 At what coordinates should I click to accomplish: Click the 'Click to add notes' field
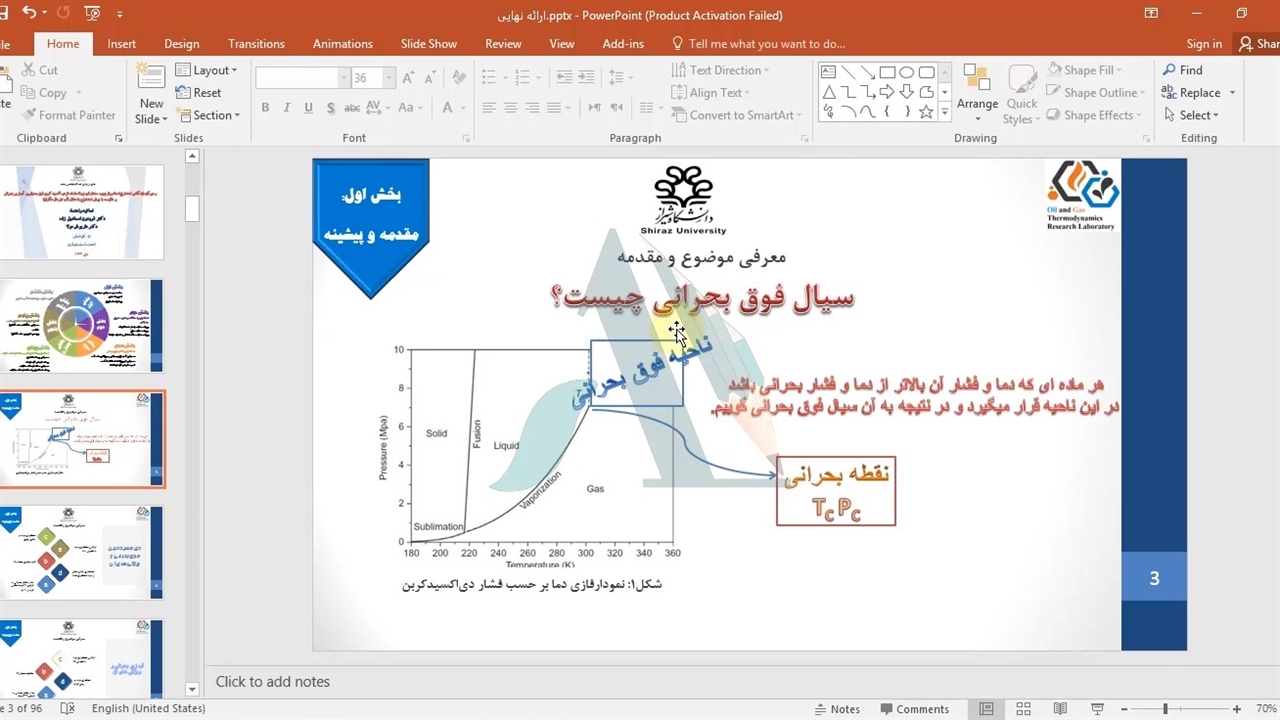point(273,682)
